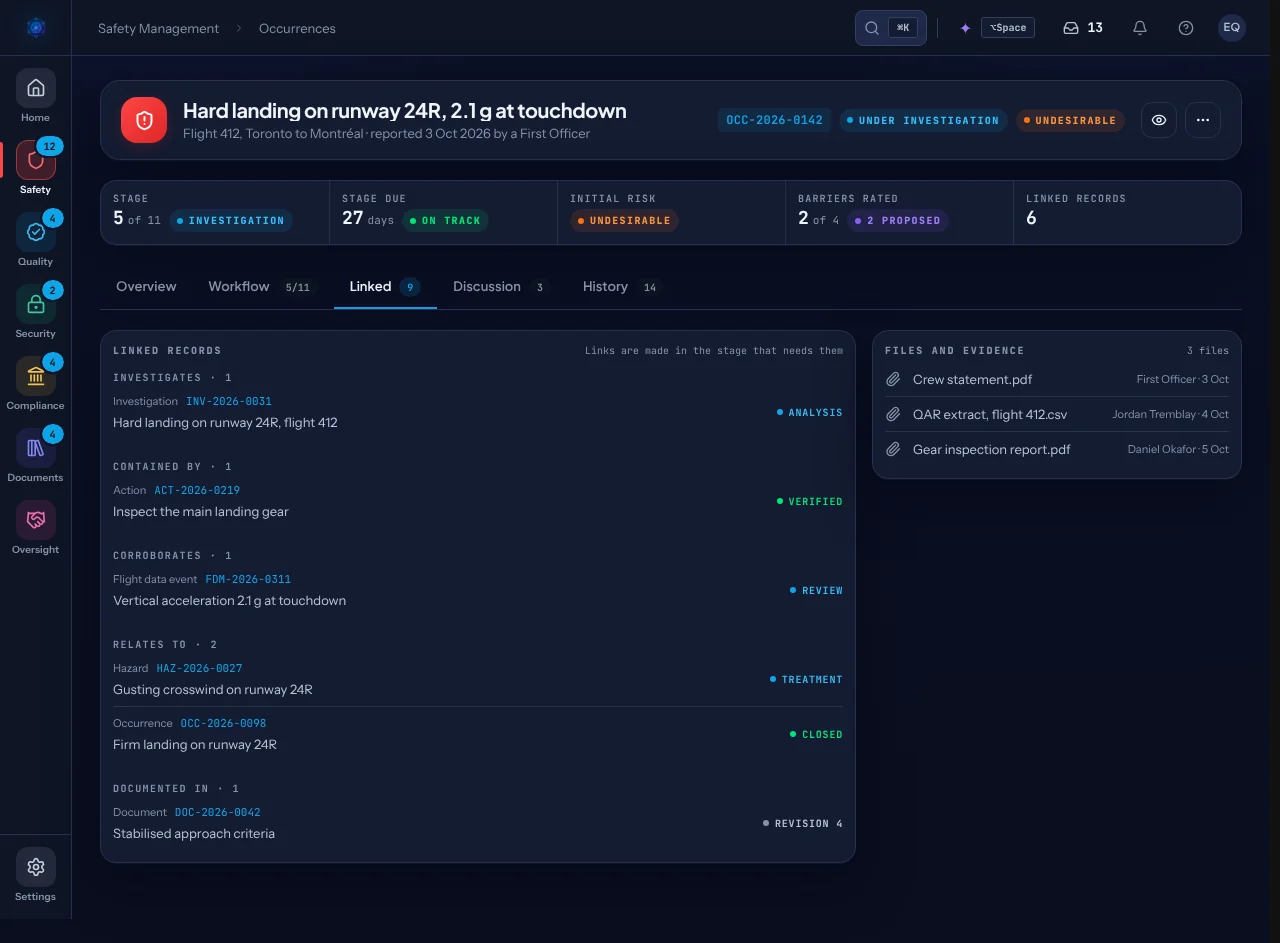Open the help question mark icon
The height and width of the screenshot is (943, 1280).
[1186, 28]
